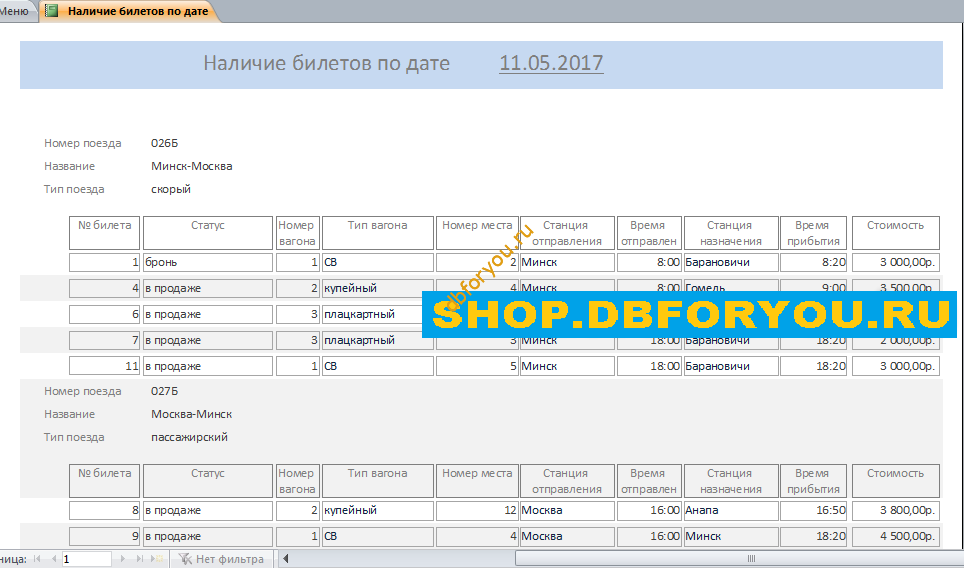Click the 'Нет фильтра' filter button
Screen dimensions: 964x568
(x=221, y=559)
